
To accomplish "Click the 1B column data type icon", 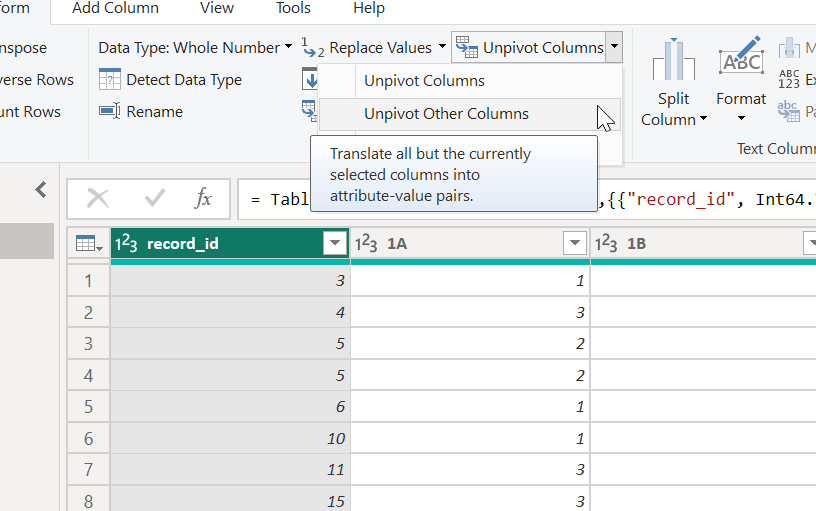I will tap(606, 244).
